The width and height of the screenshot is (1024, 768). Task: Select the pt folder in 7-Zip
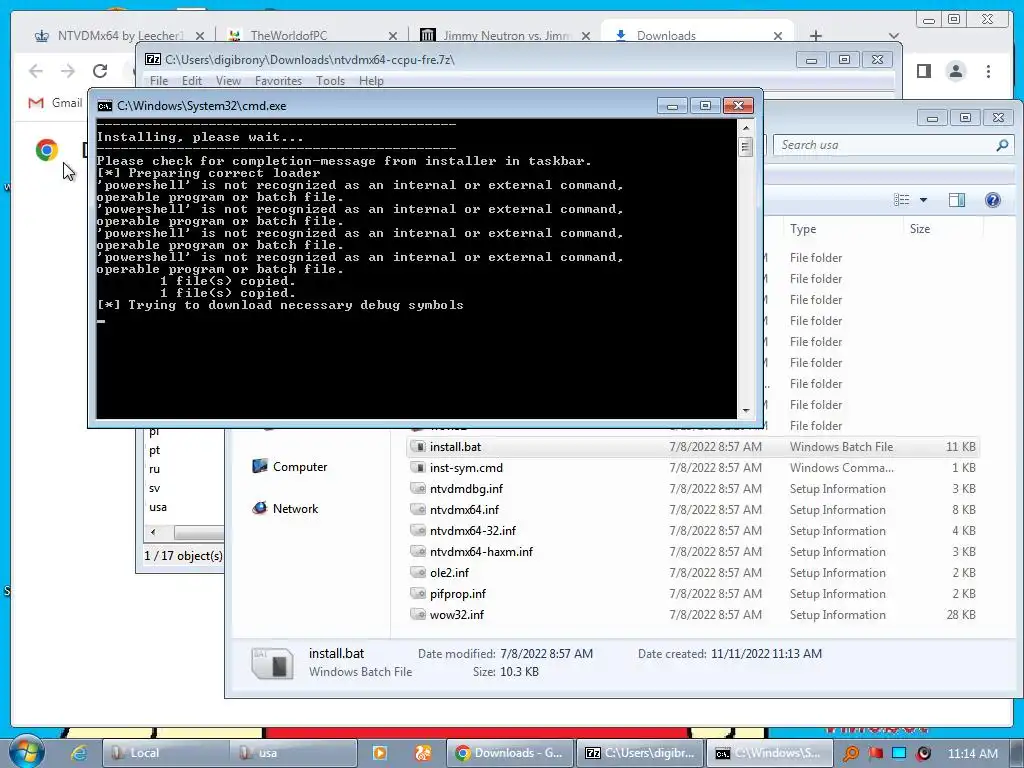[x=154, y=450]
